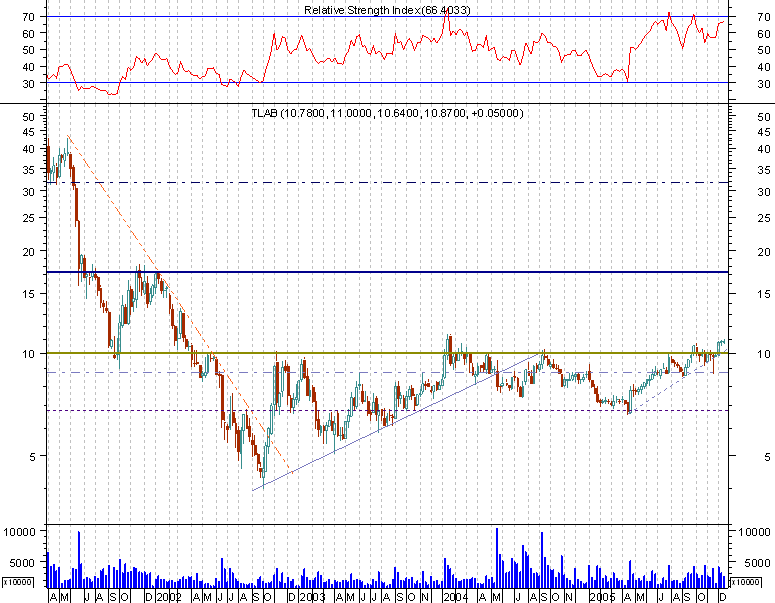This screenshot has width=775, height=603.
Task: Click the 15 label on left price axis
Action: (x=29, y=294)
